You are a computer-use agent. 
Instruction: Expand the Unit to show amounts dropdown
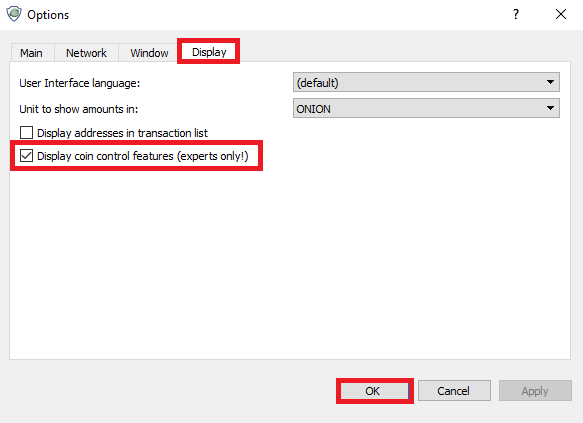[x=426, y=109]
